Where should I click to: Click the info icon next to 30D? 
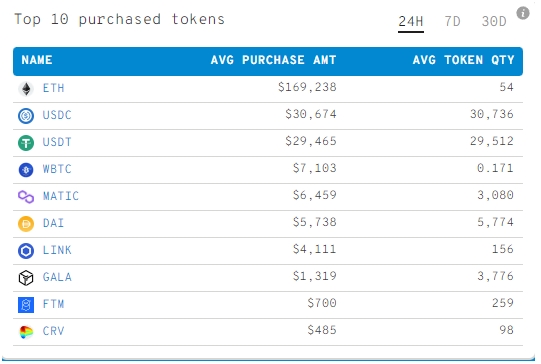(x=523, y=13)
